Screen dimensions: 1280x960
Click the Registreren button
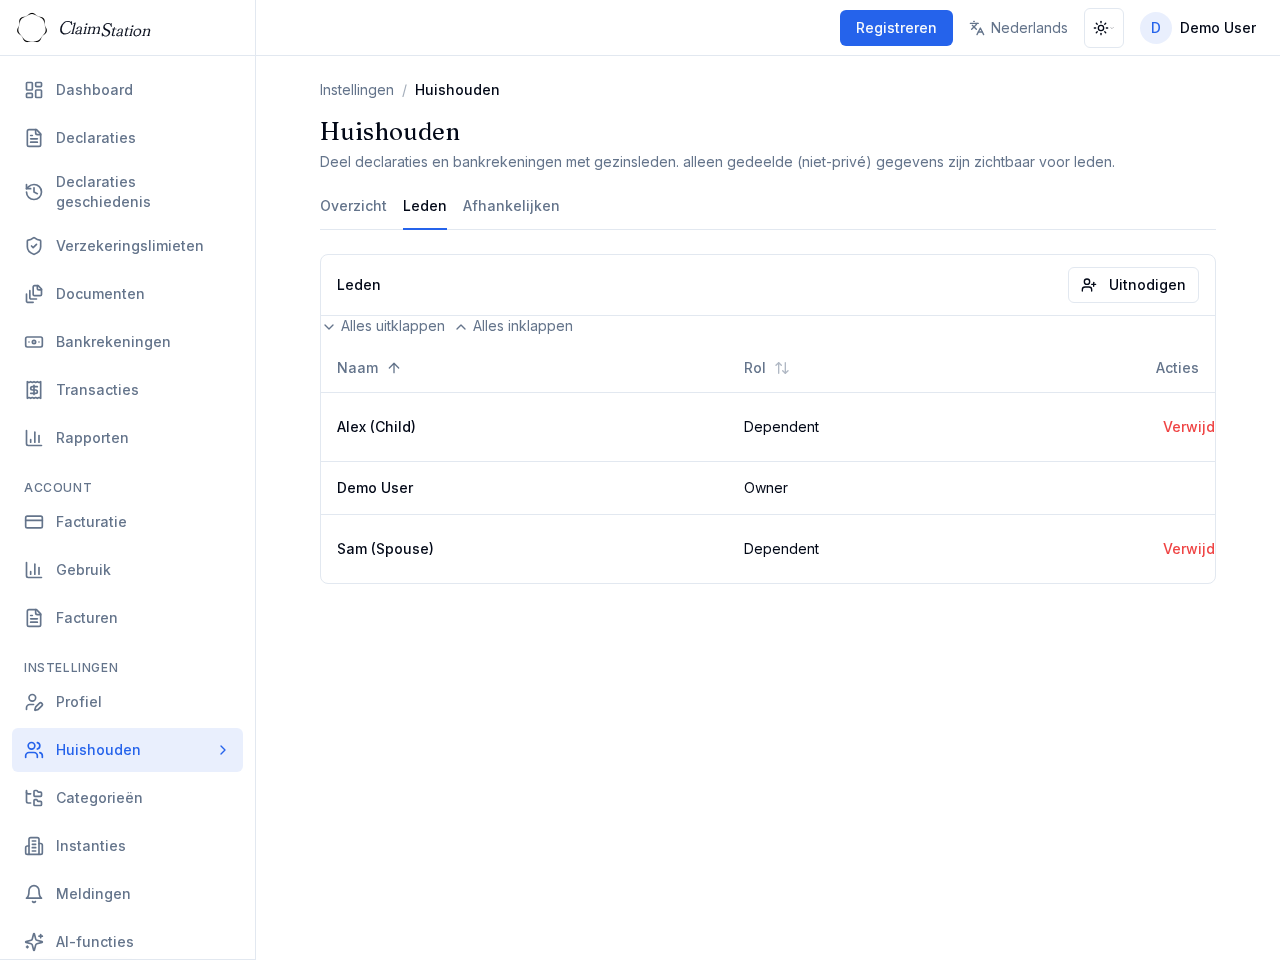click(896, 28)
